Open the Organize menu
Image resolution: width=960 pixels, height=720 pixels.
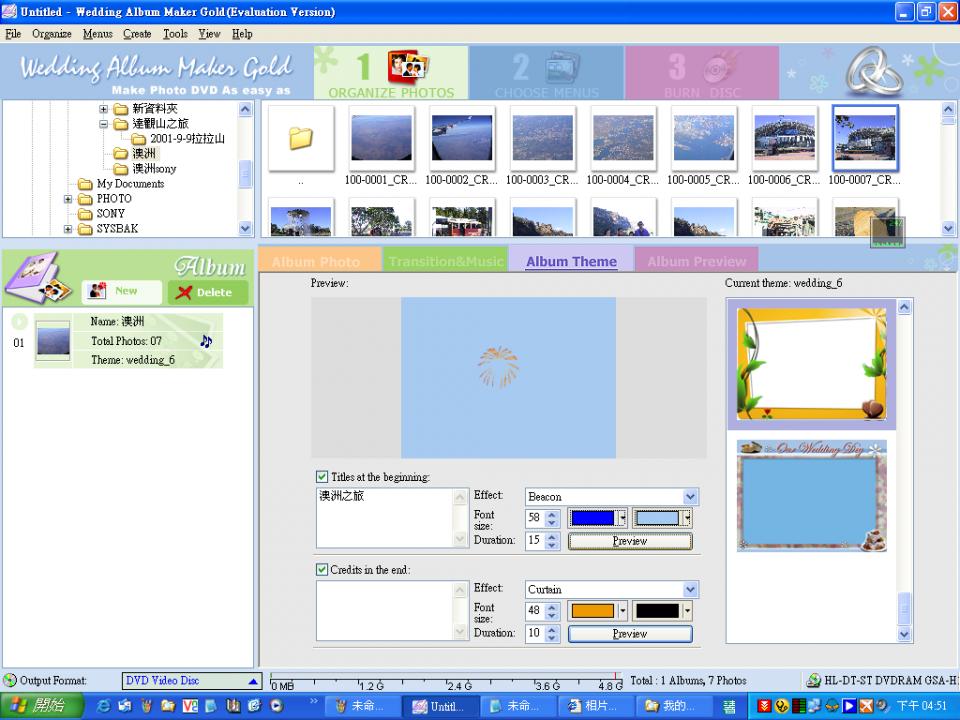point(51,34)
